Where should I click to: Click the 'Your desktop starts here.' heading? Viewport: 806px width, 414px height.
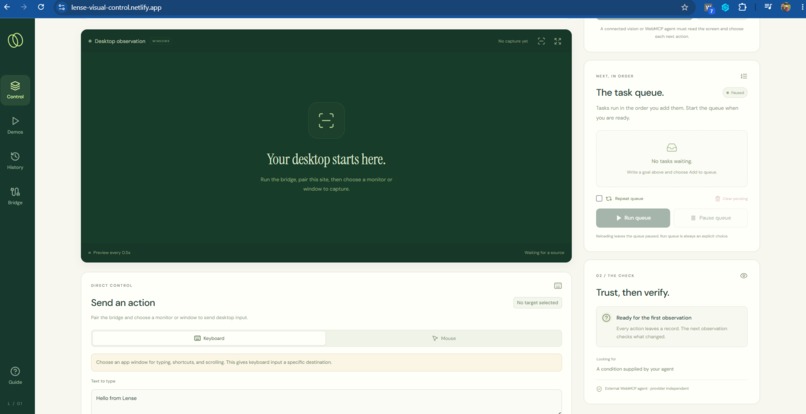coord(326,159)
